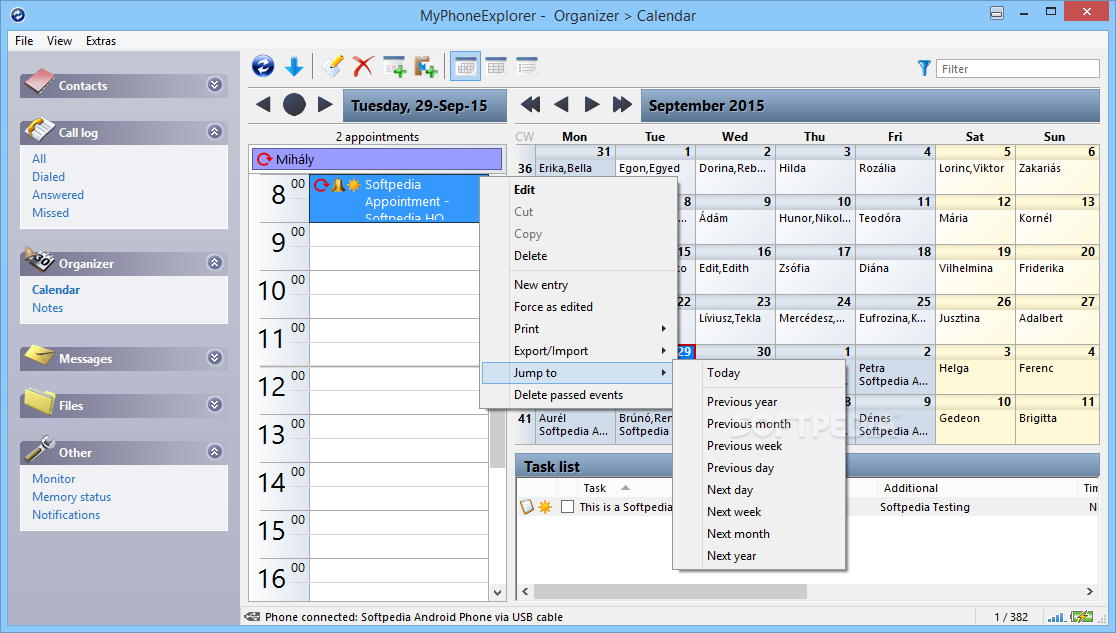Screen dimensions: 1116x633
Task: Click the blue filter funnel icon
Action: pyautogui.click(x=924, y=68)
